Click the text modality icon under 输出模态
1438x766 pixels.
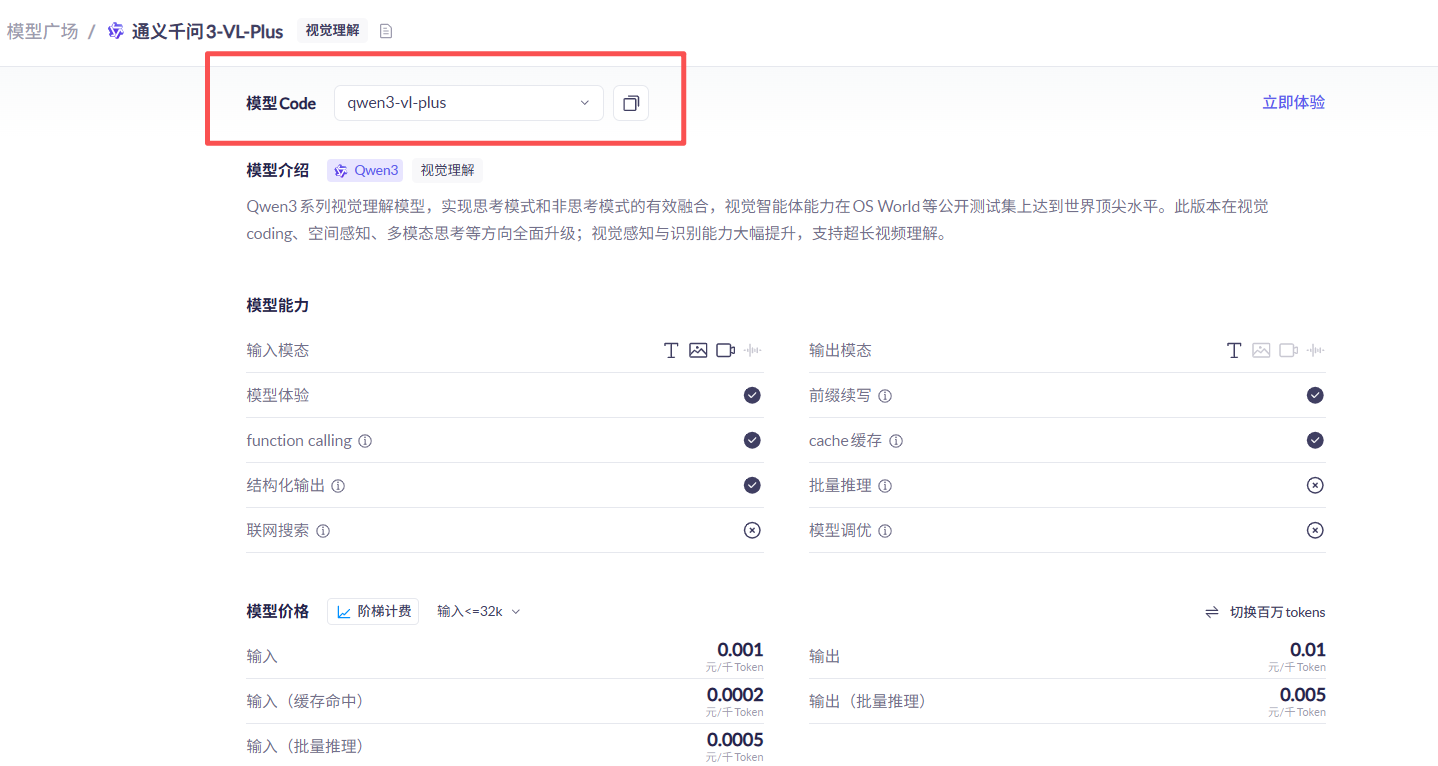click(1234, 350)
